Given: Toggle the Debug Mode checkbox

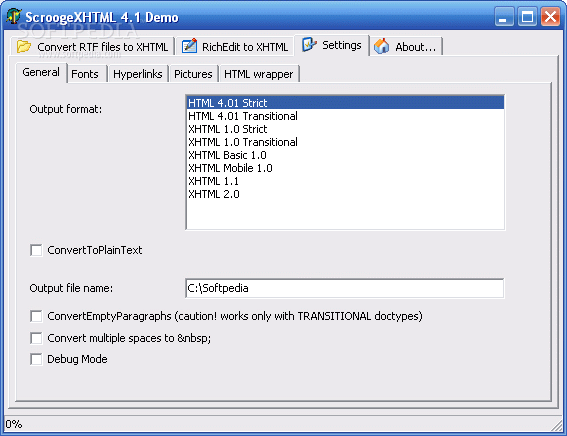Looking at the screenshot, I should pos(36,359).
